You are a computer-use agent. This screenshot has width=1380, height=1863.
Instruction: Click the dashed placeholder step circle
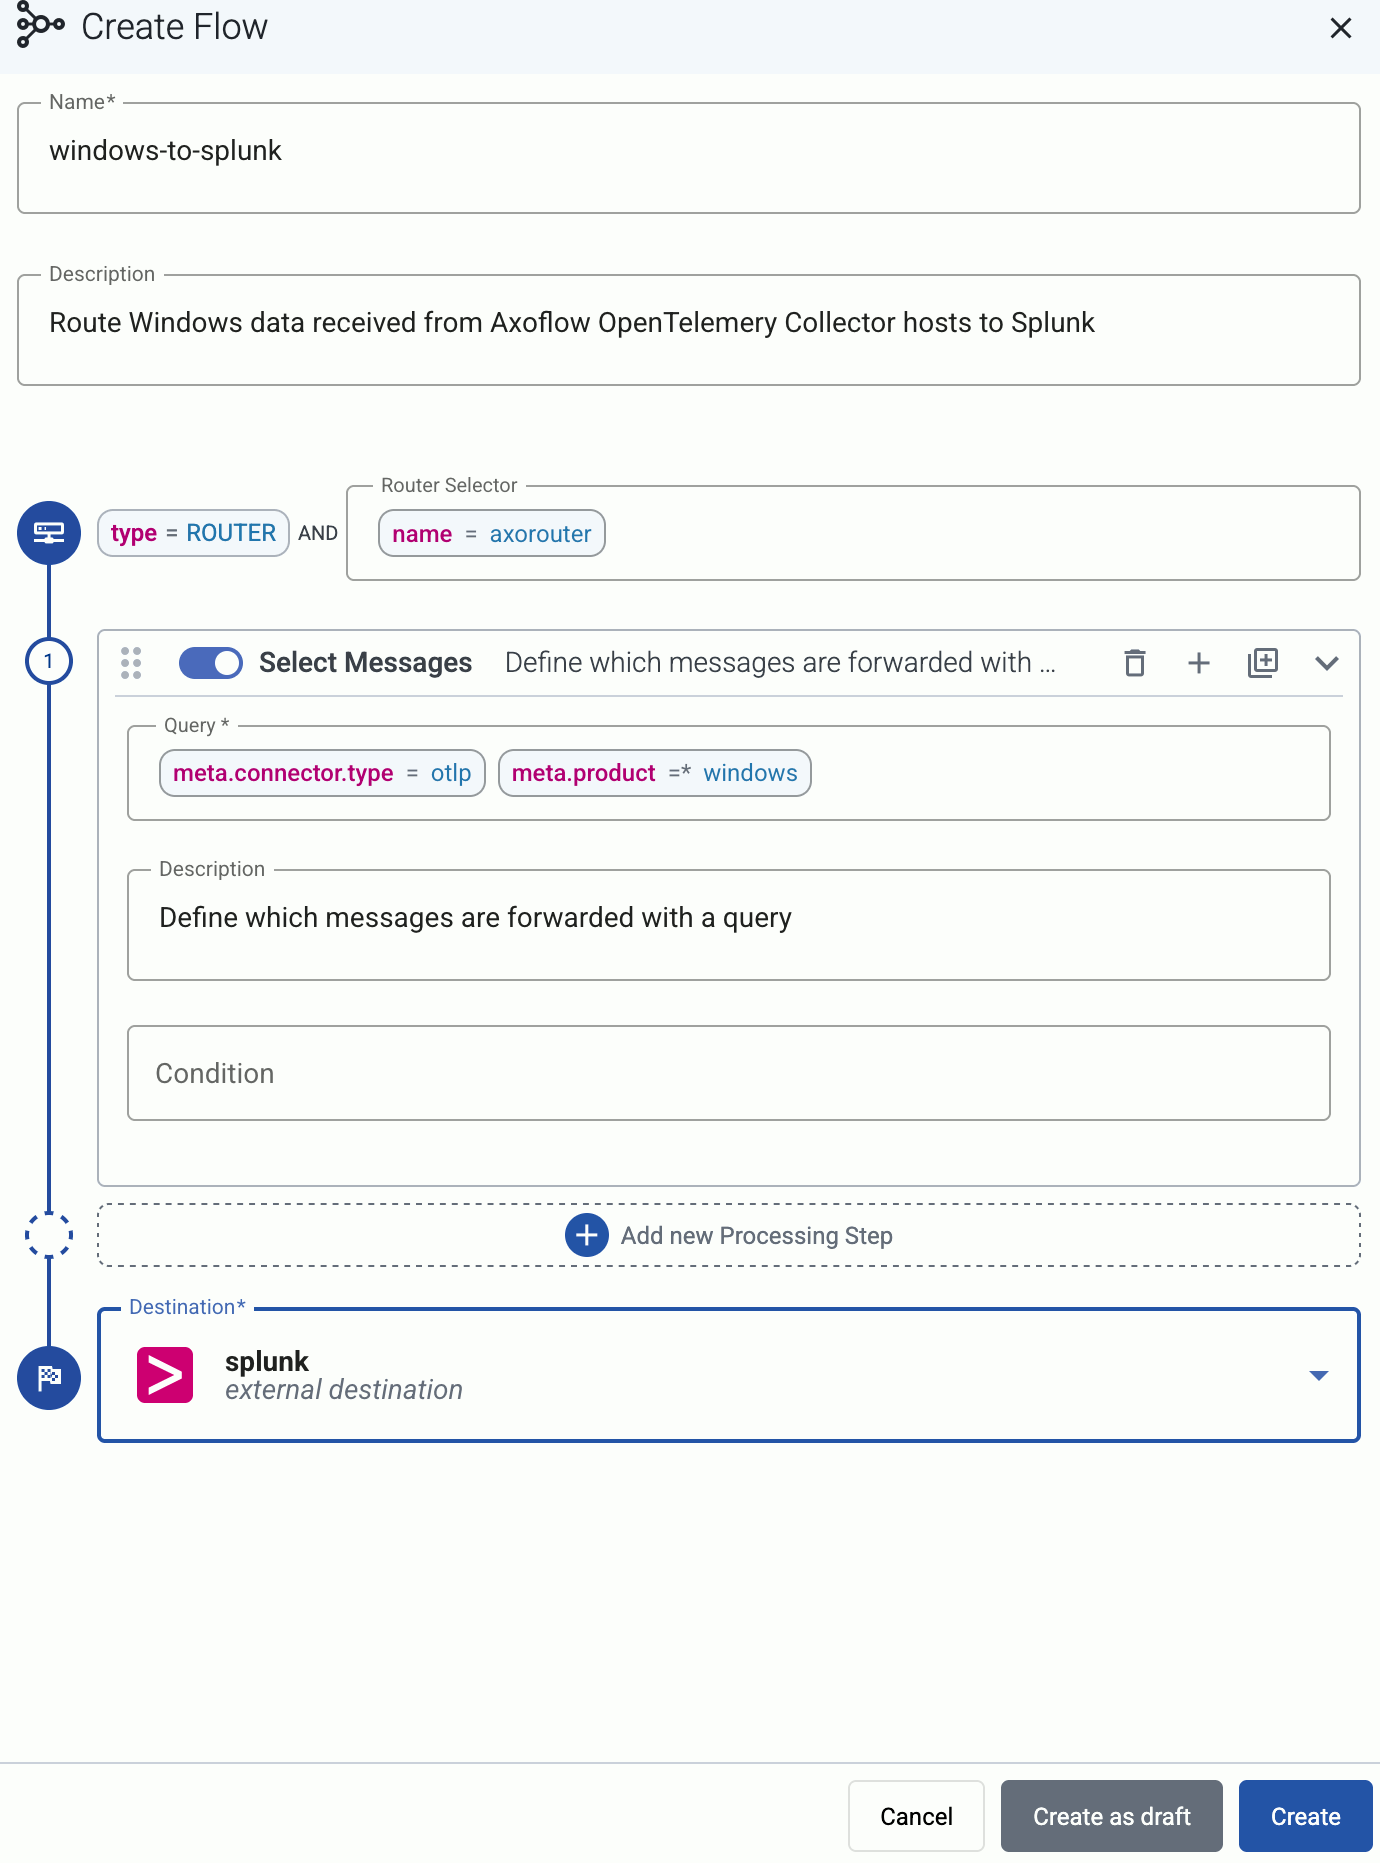[49, 1236]
